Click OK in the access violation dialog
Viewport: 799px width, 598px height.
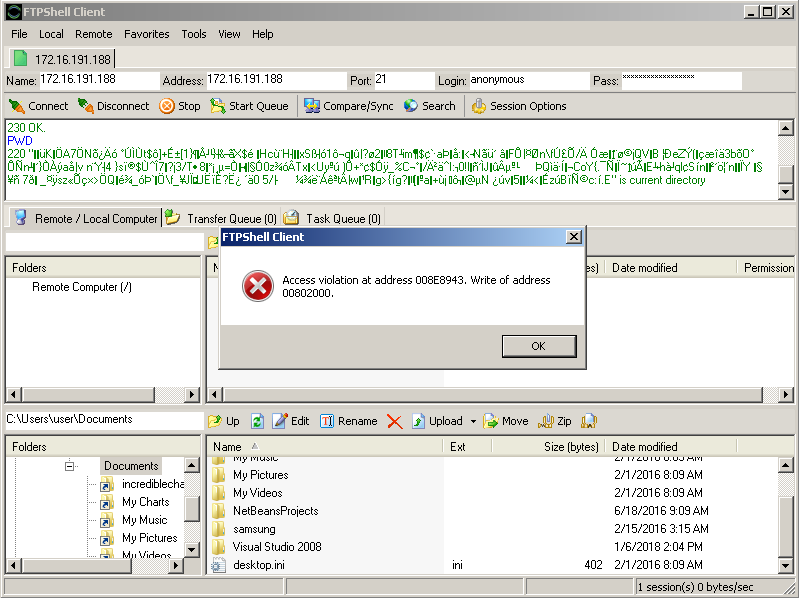pos(539,346)
